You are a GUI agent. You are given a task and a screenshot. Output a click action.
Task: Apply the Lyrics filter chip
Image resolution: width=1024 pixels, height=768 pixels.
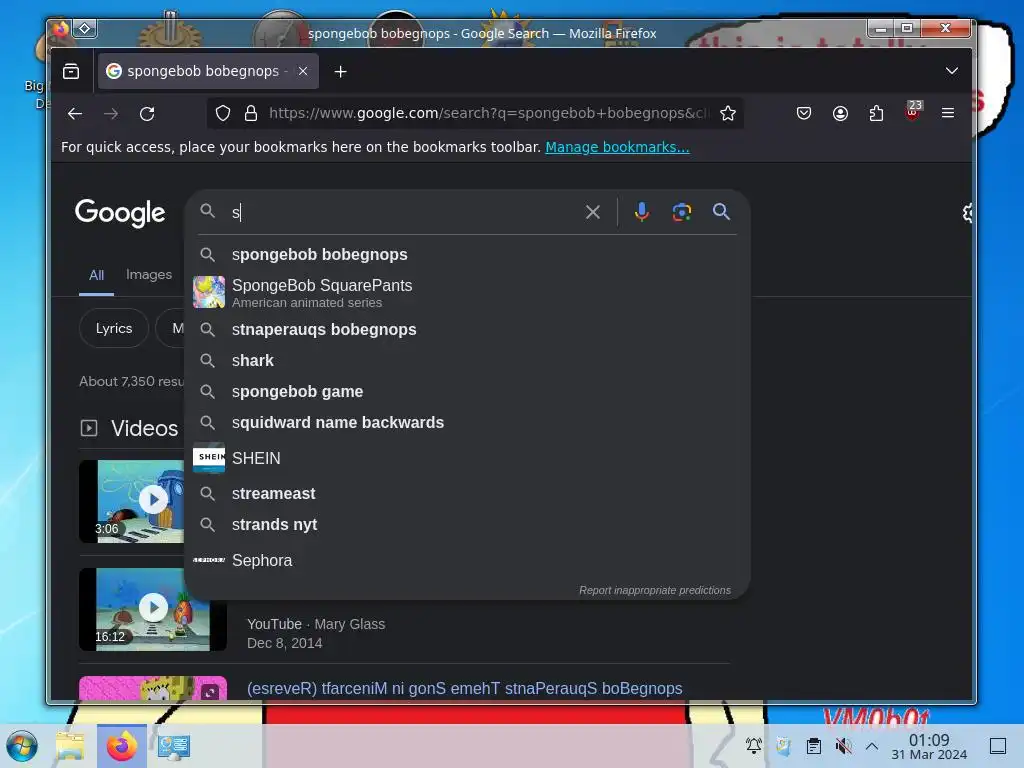[x=114, y=328]
